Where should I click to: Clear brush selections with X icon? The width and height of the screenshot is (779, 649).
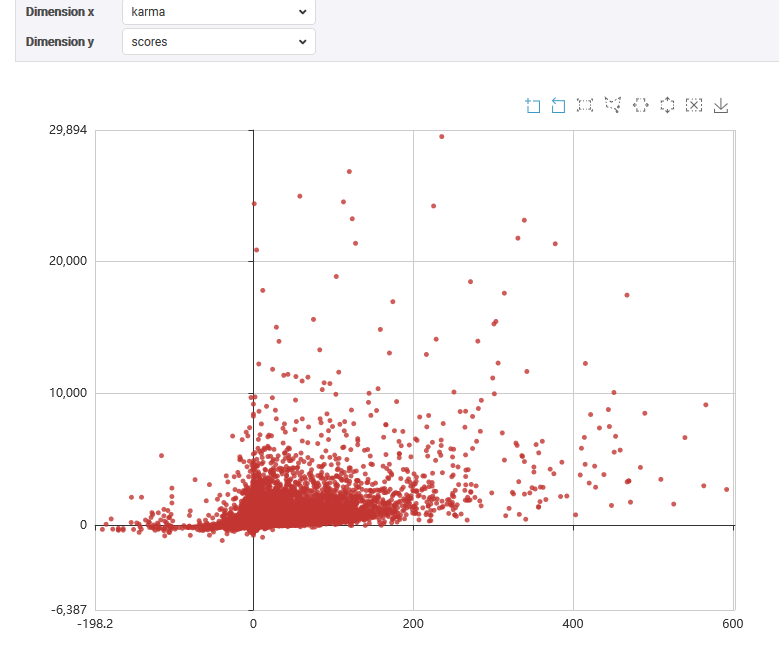pos(694,105)
